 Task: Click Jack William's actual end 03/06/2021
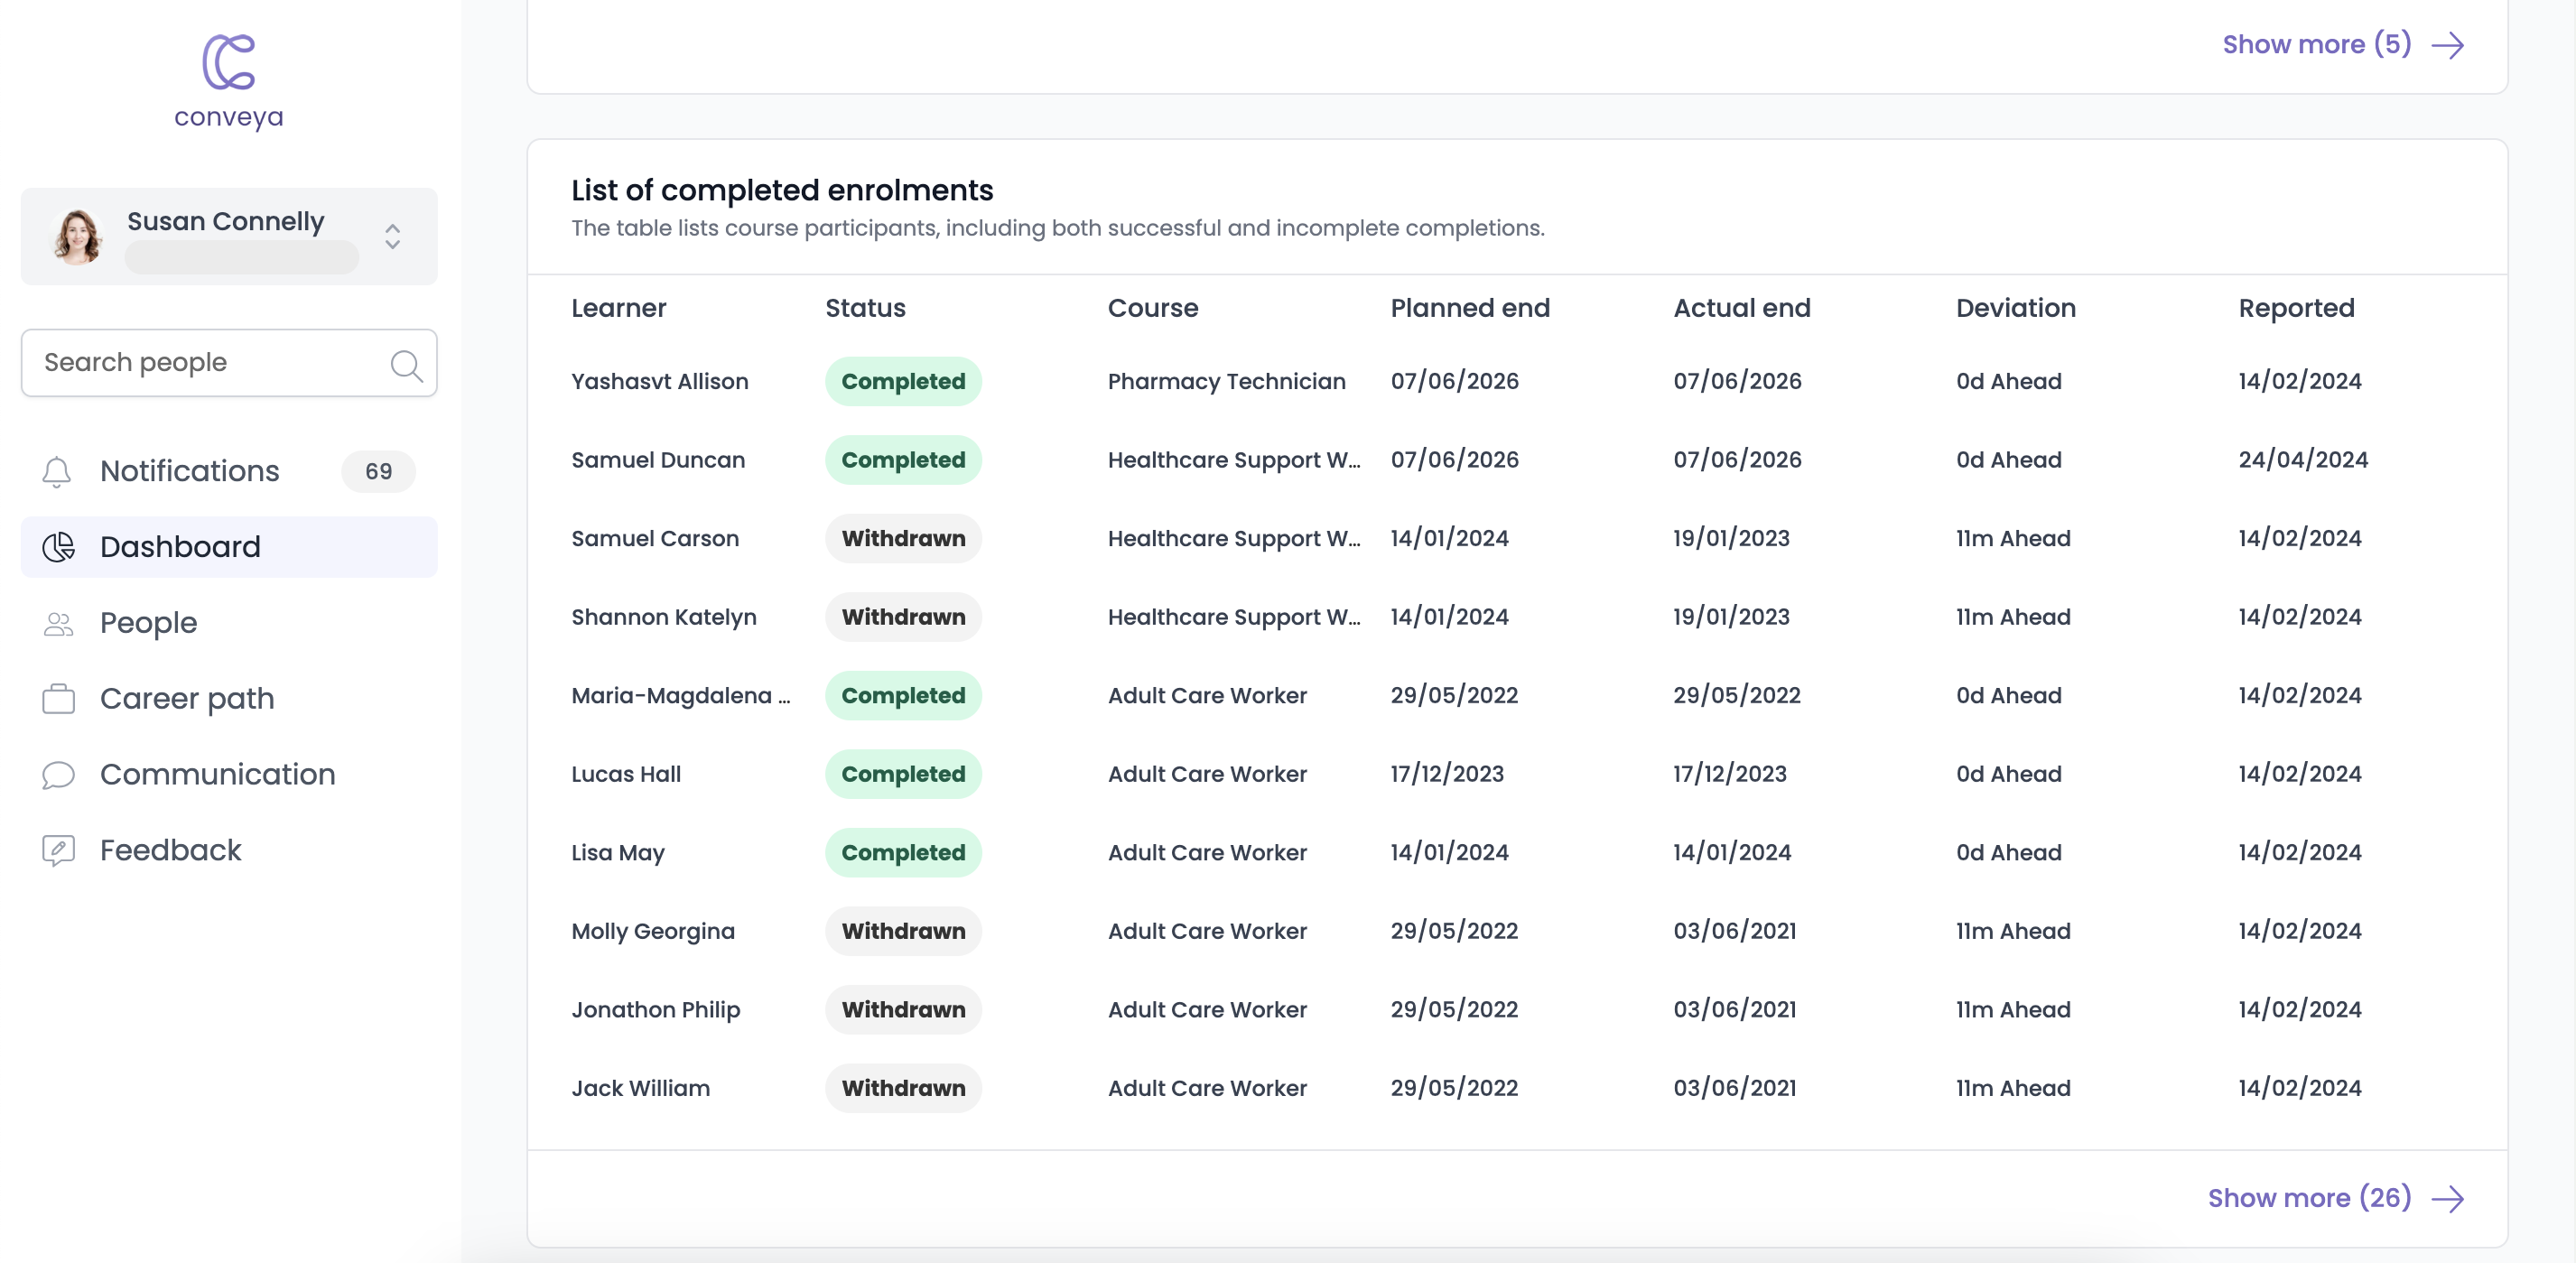(1735, 1088)
